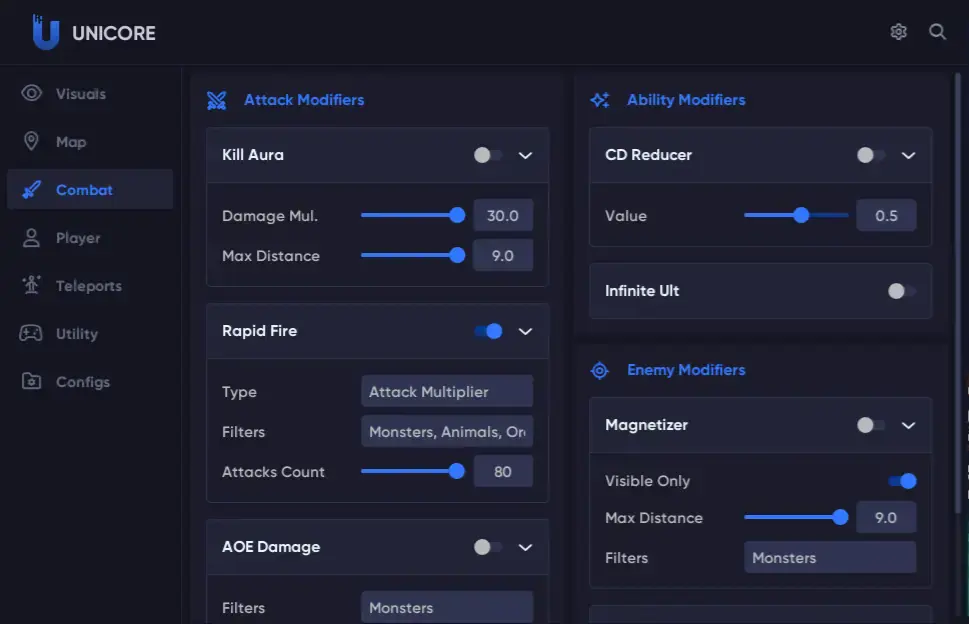The height and width of the screenshot is (624, 969).
Task: Switch to the Map tab
Action: tap(90, 141)
